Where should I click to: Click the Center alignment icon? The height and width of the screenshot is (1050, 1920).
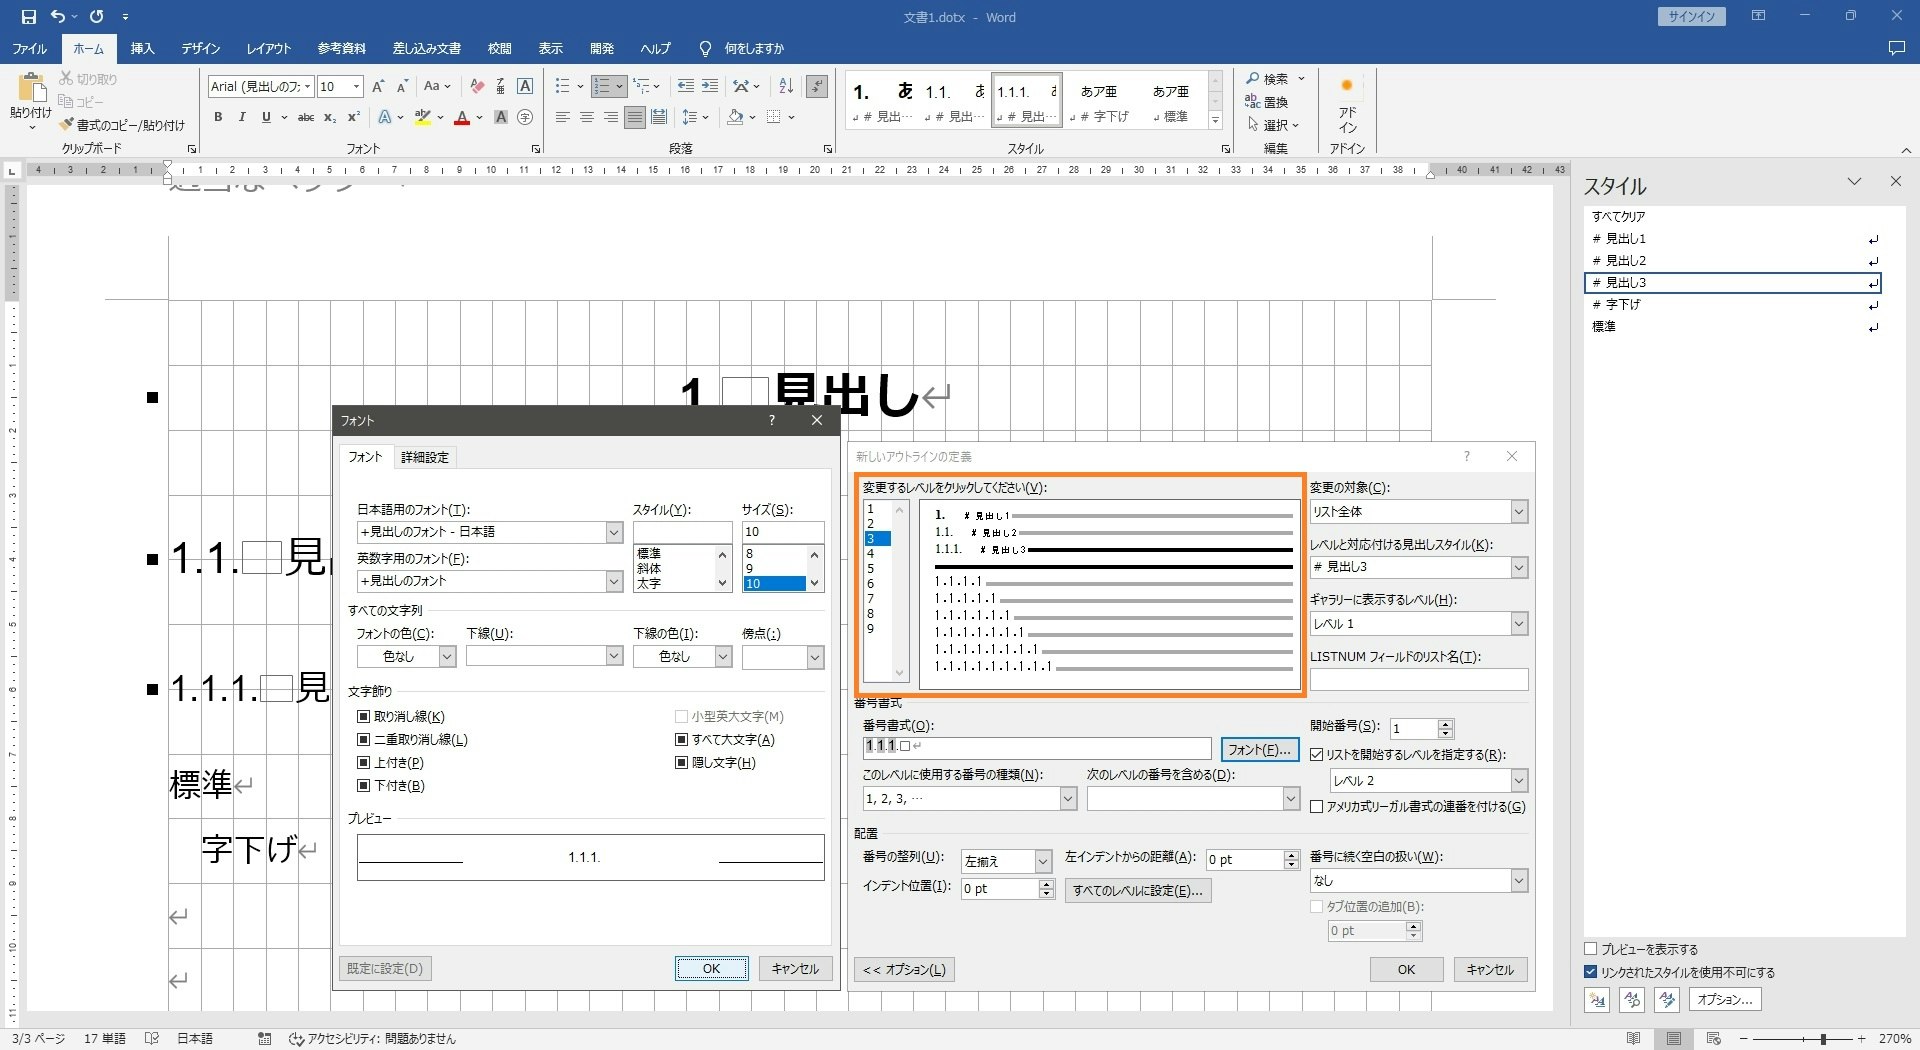587,117
